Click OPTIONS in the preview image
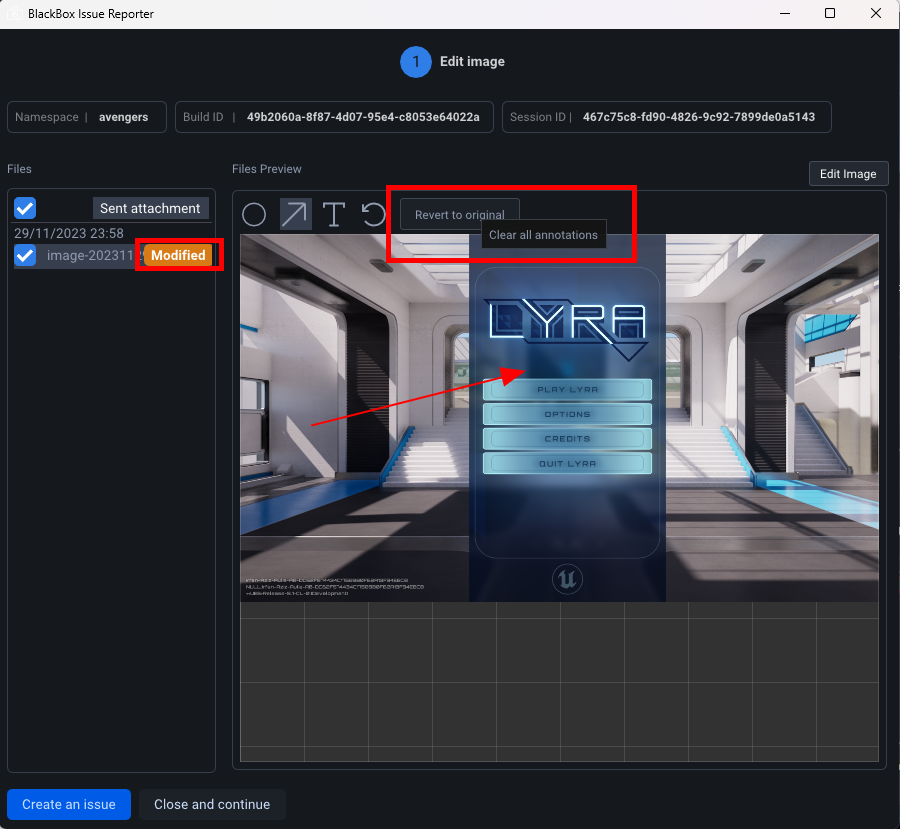Viewport: 900px width, 829px height. point(567,414)
